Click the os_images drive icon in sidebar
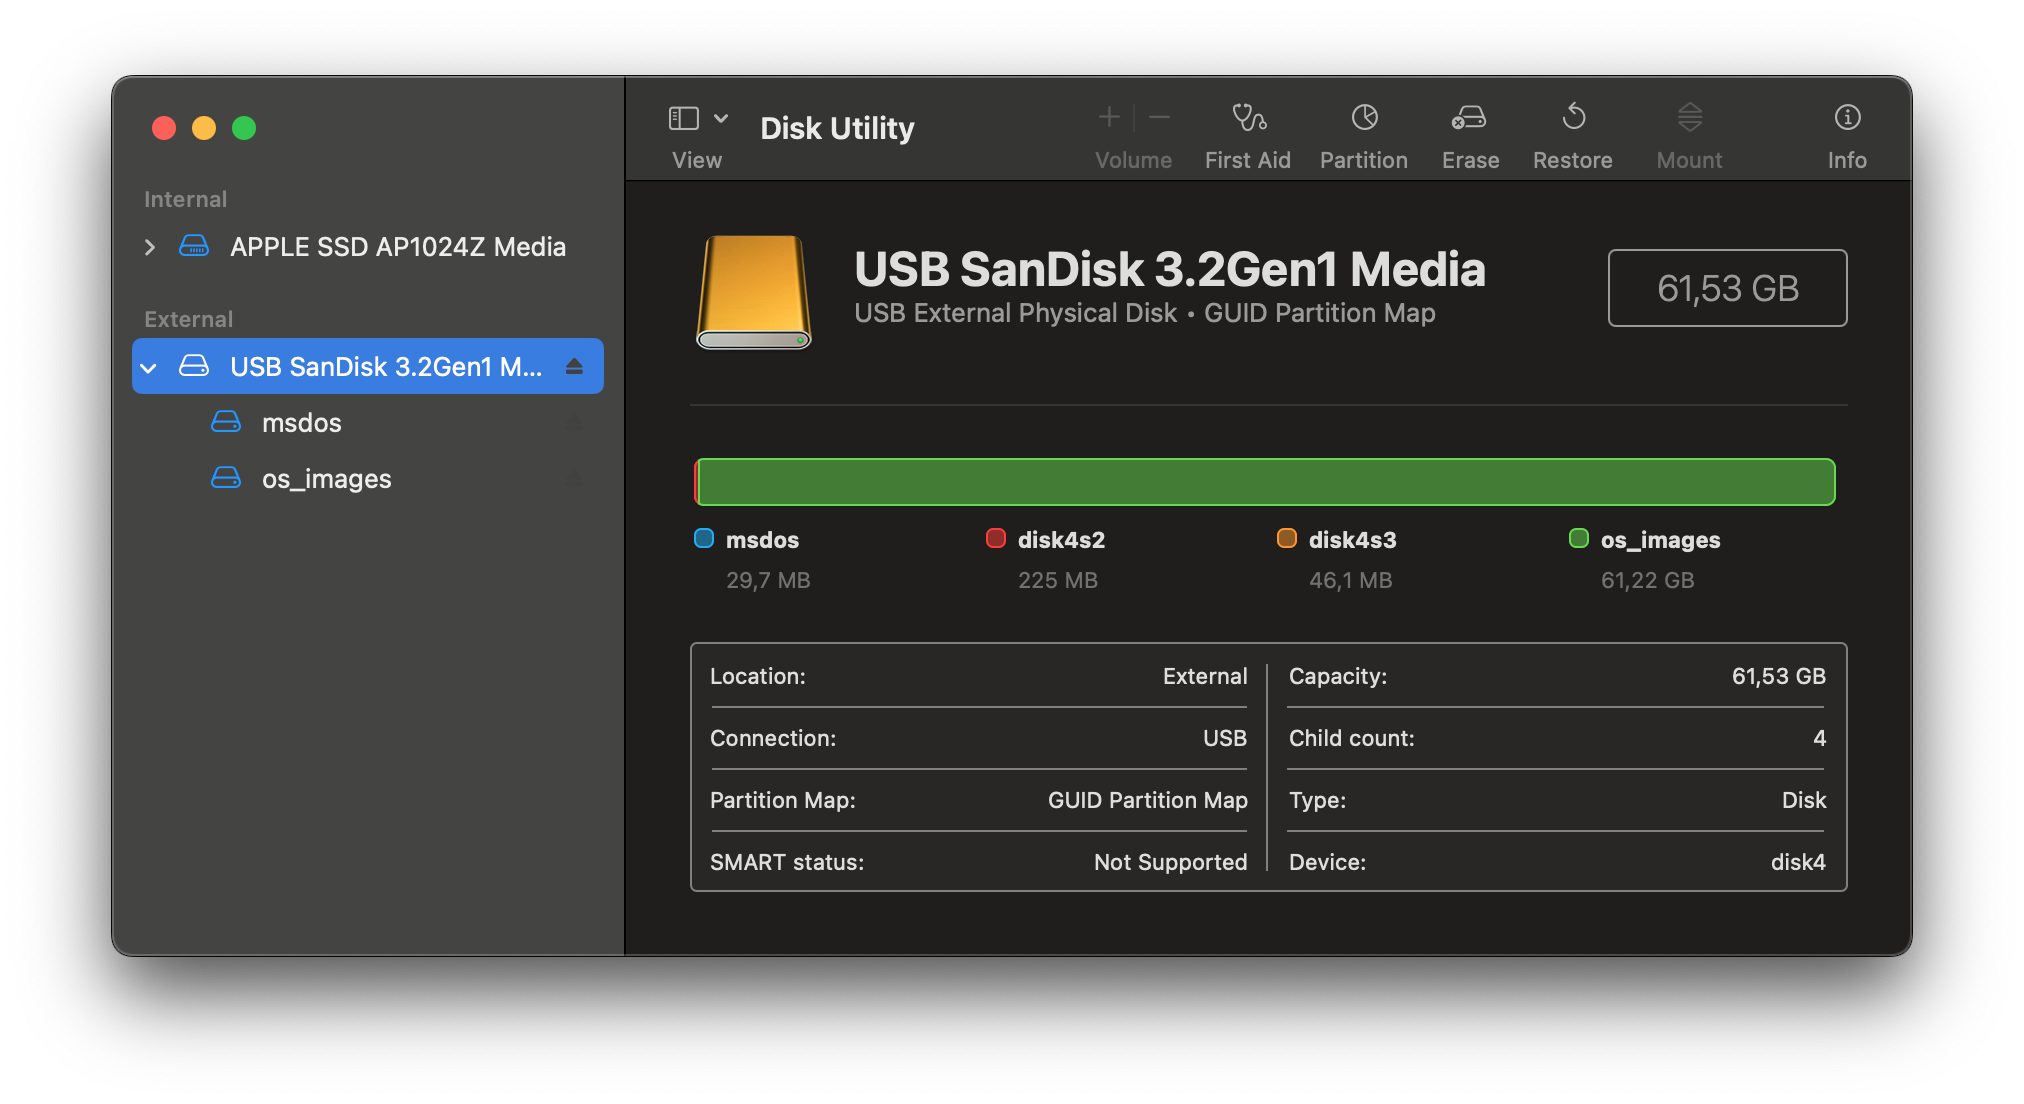This screenshot has height=1104, width=2024. click(226, 478)
